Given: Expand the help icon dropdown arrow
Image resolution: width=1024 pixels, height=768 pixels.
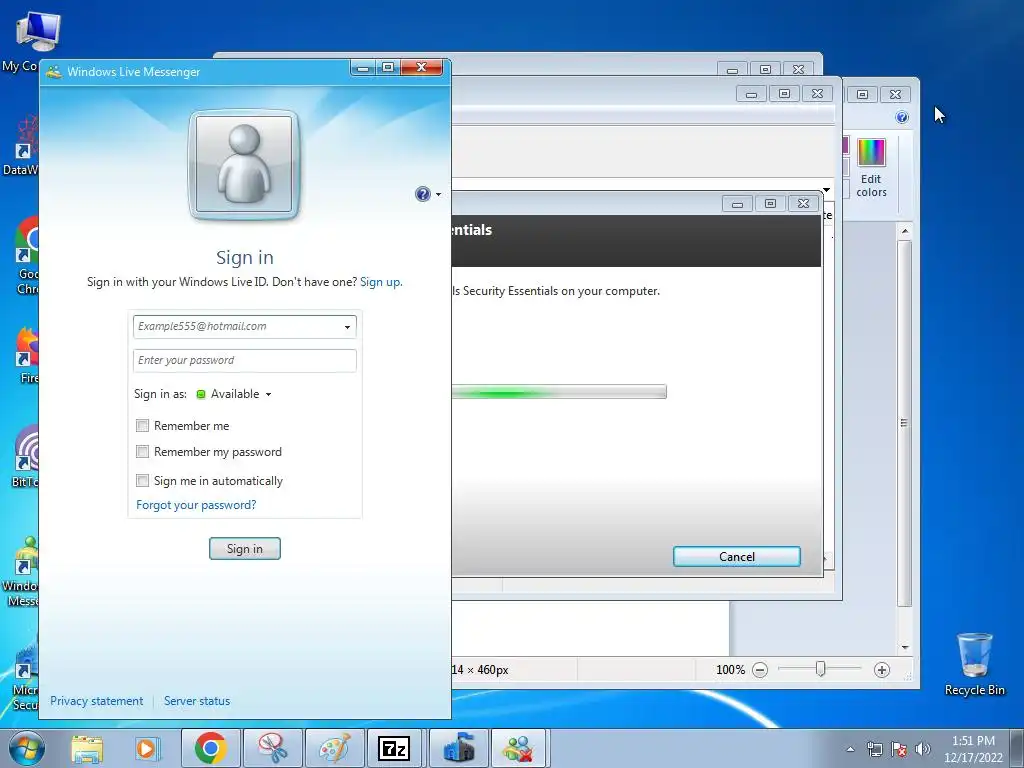Looking at the screenshot, I should (438, 195).
